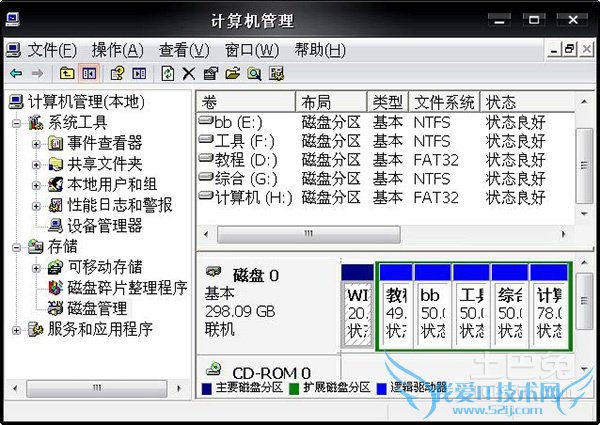Open the properties help toolbar icon
Viewport: 600px width, 425px height.
point(117,73)
